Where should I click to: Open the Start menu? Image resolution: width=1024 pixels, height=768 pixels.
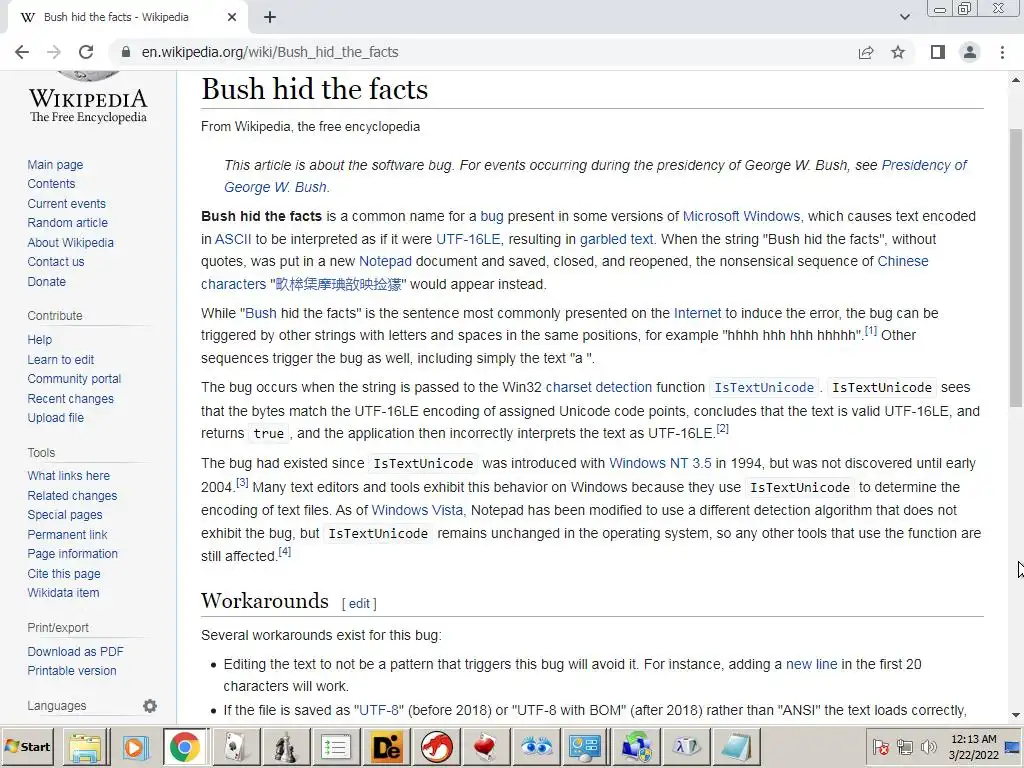(28, 746)
